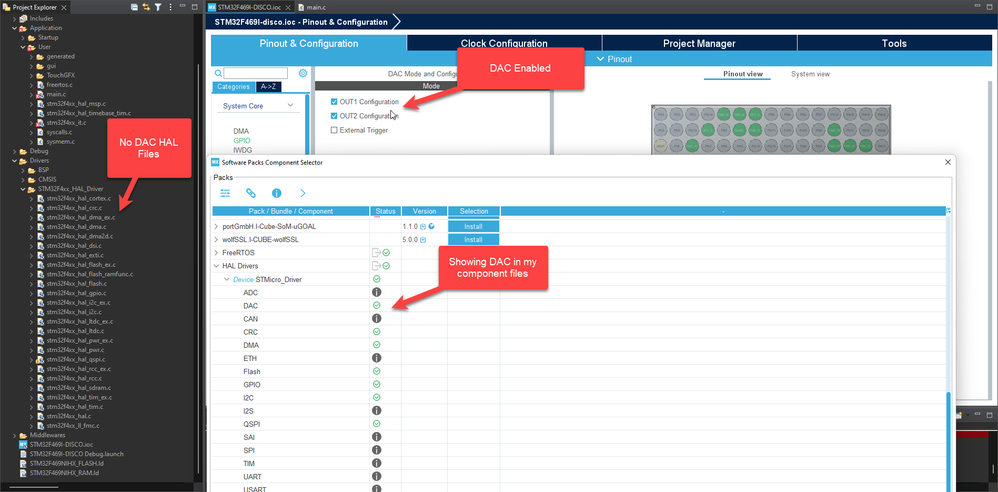Open Project Explorer view menu (three dots)

[170, 7]
